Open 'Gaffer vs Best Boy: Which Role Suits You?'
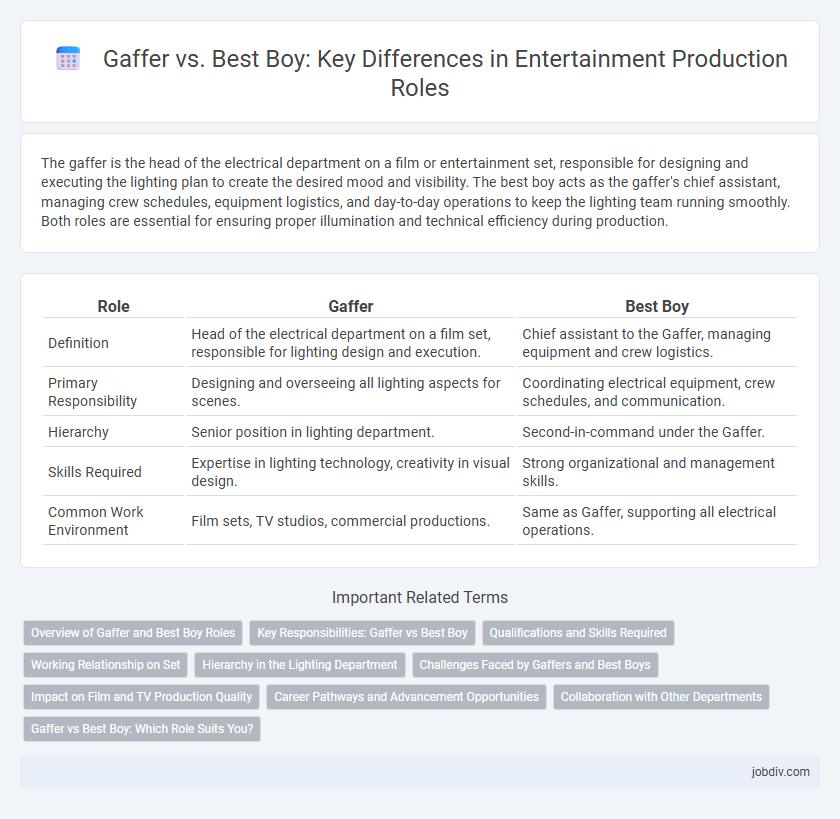Image resolution: width=840 pixels, height=819 pixels. (x=142, y=729)
